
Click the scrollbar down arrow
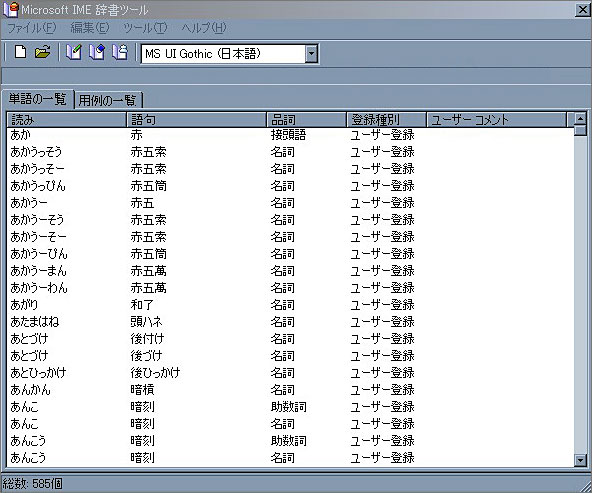(580, 460)
